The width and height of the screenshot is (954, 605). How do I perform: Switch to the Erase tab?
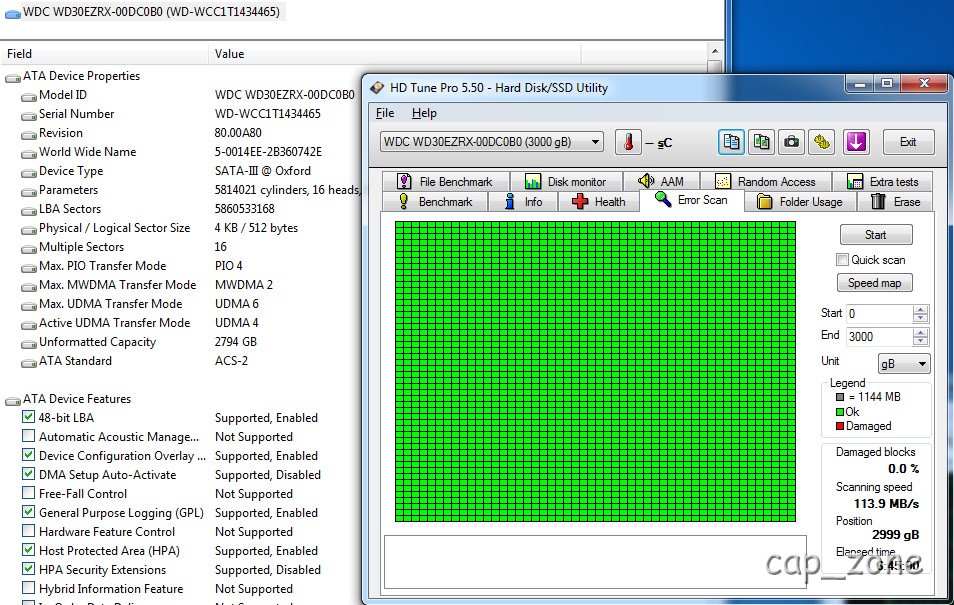tap(895, 201)
